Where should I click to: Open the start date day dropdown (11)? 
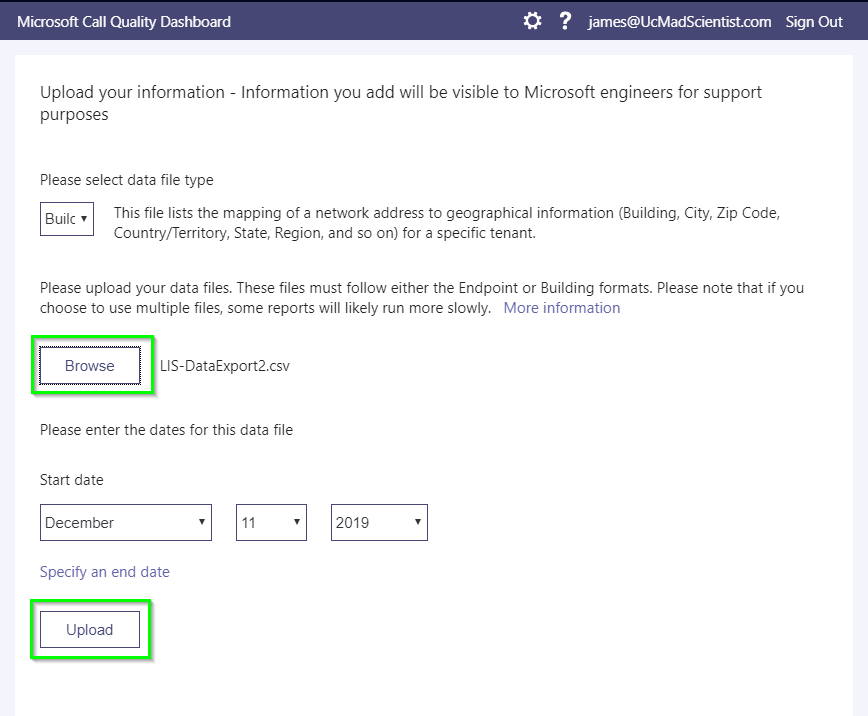(x=271, y=522)
